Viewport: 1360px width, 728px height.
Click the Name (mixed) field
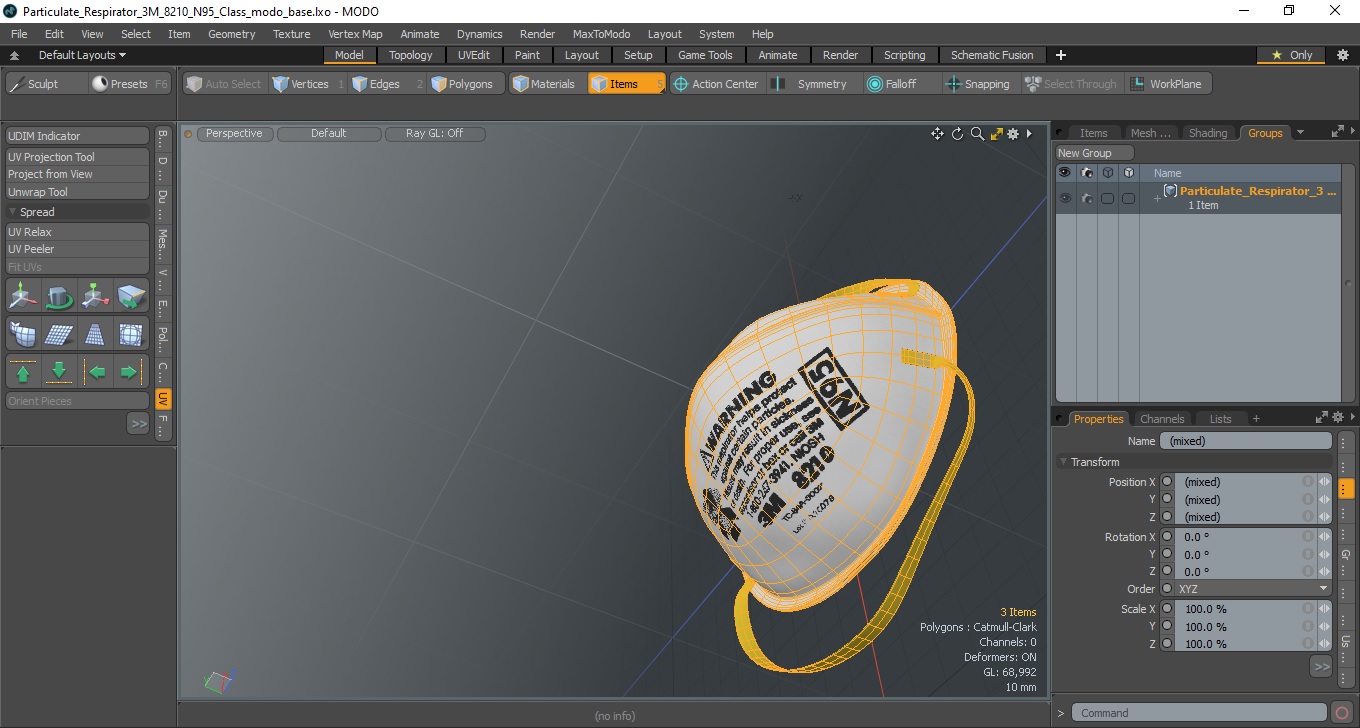[1246, 441]
